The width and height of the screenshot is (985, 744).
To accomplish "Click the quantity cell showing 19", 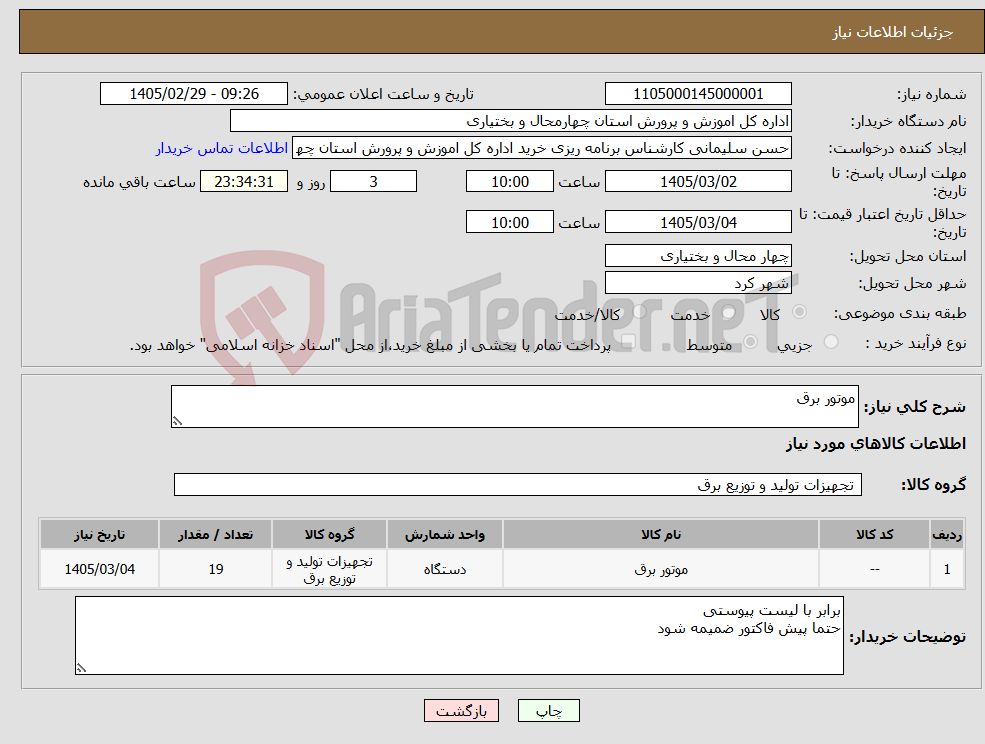I will (x=215, y=569).
